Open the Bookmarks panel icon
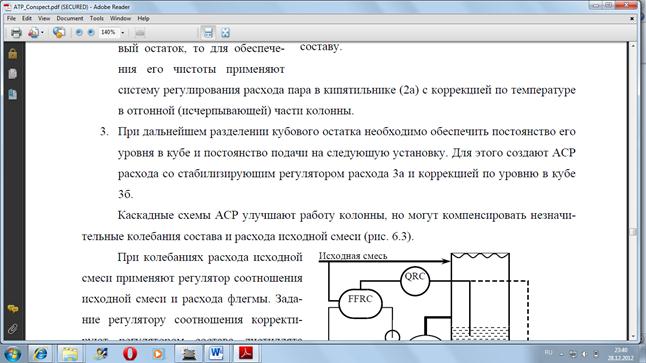646x363 pixels. tap(13, 94)
